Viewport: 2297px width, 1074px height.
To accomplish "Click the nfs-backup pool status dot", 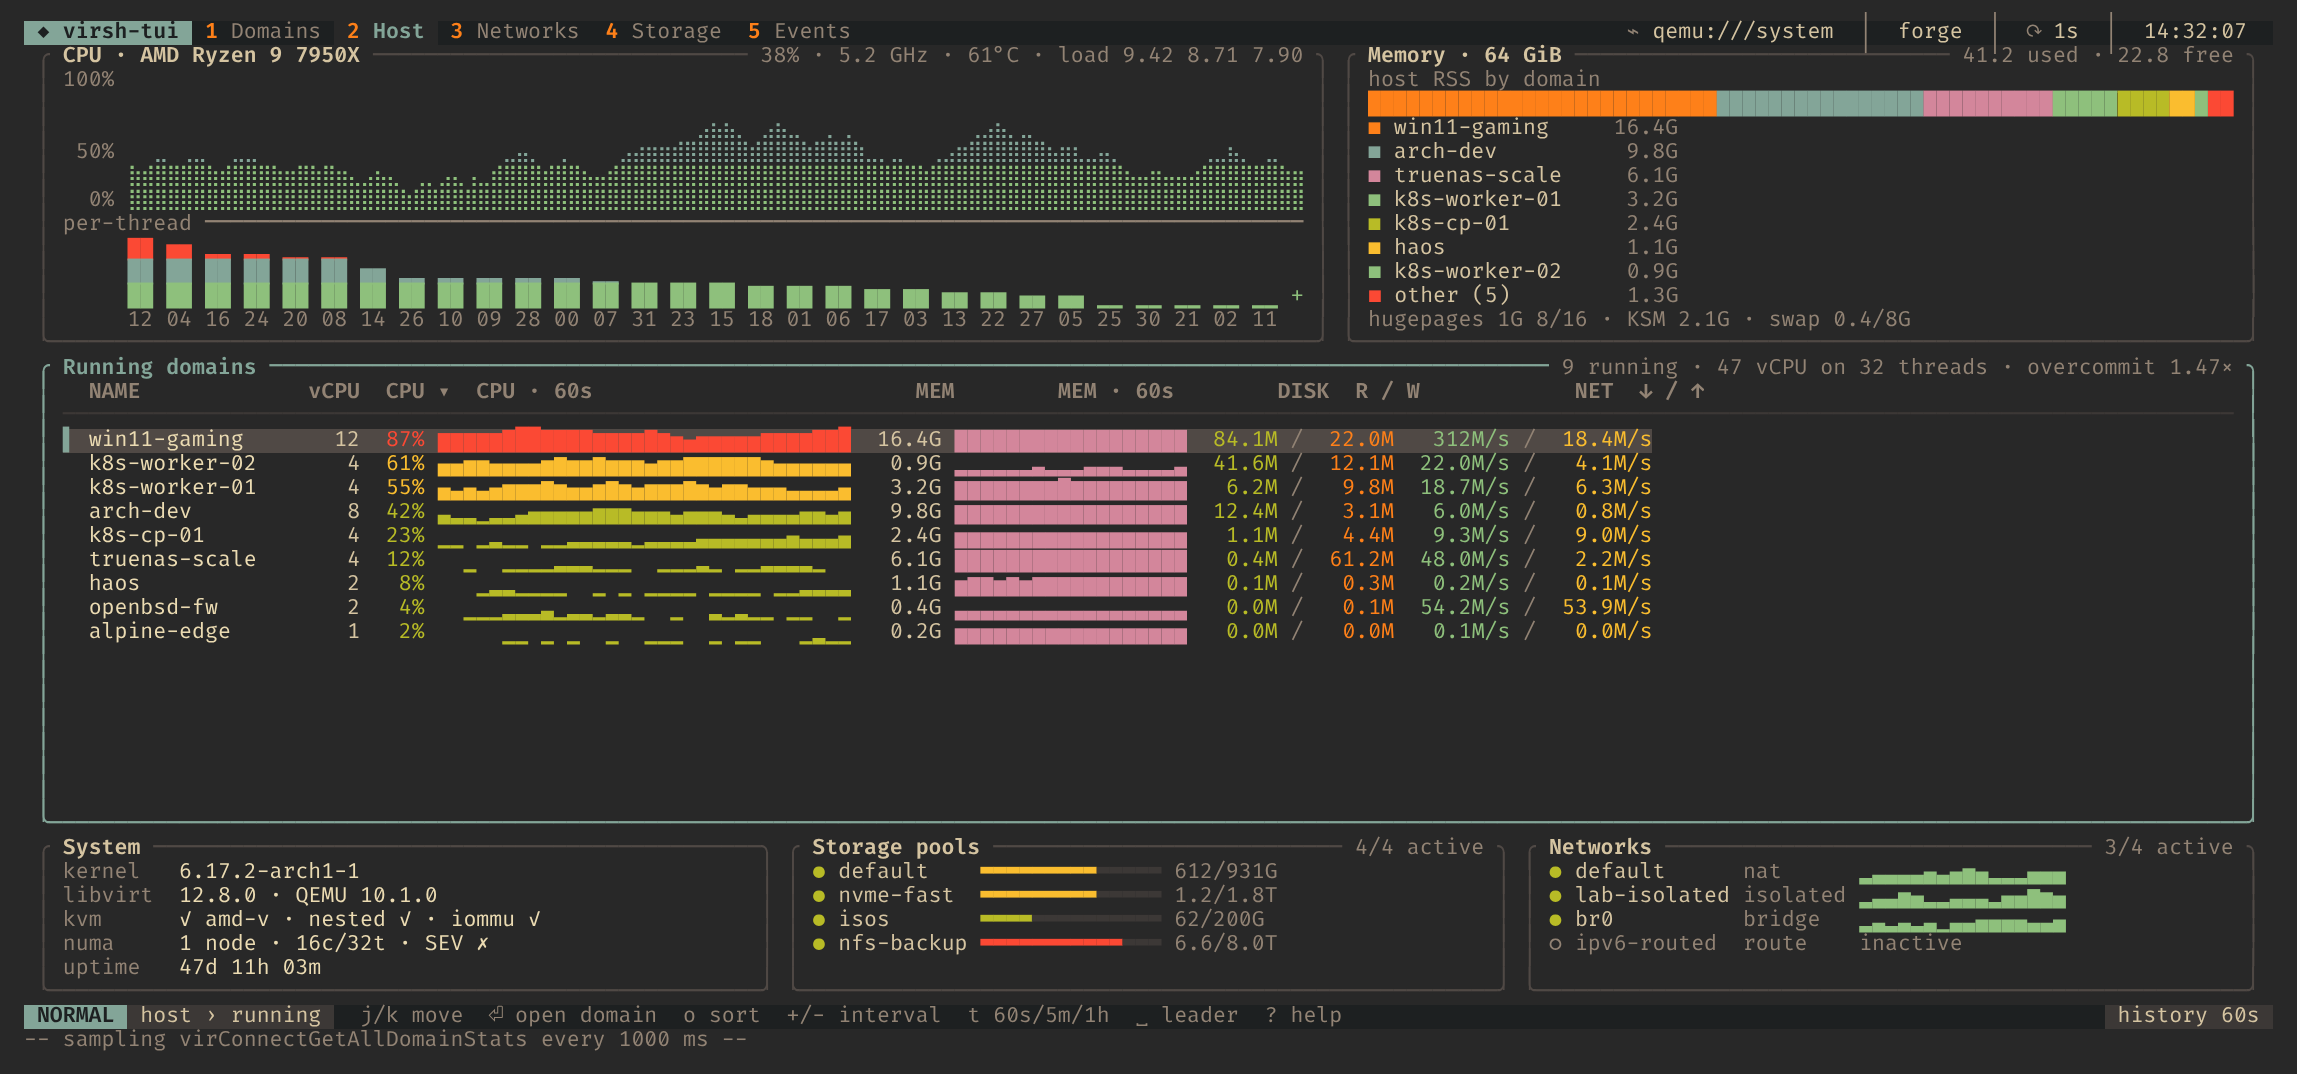I will (819, 944).
